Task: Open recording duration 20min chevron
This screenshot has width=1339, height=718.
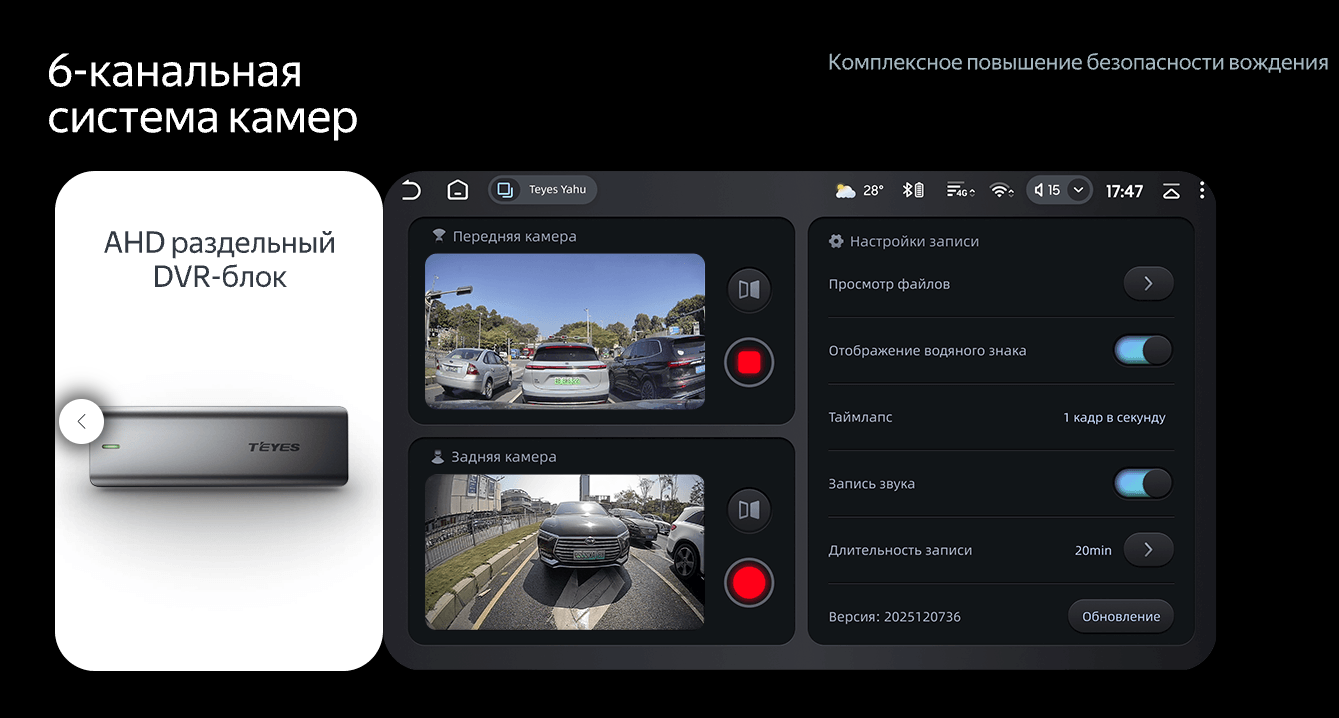Action: [1148, 550]
